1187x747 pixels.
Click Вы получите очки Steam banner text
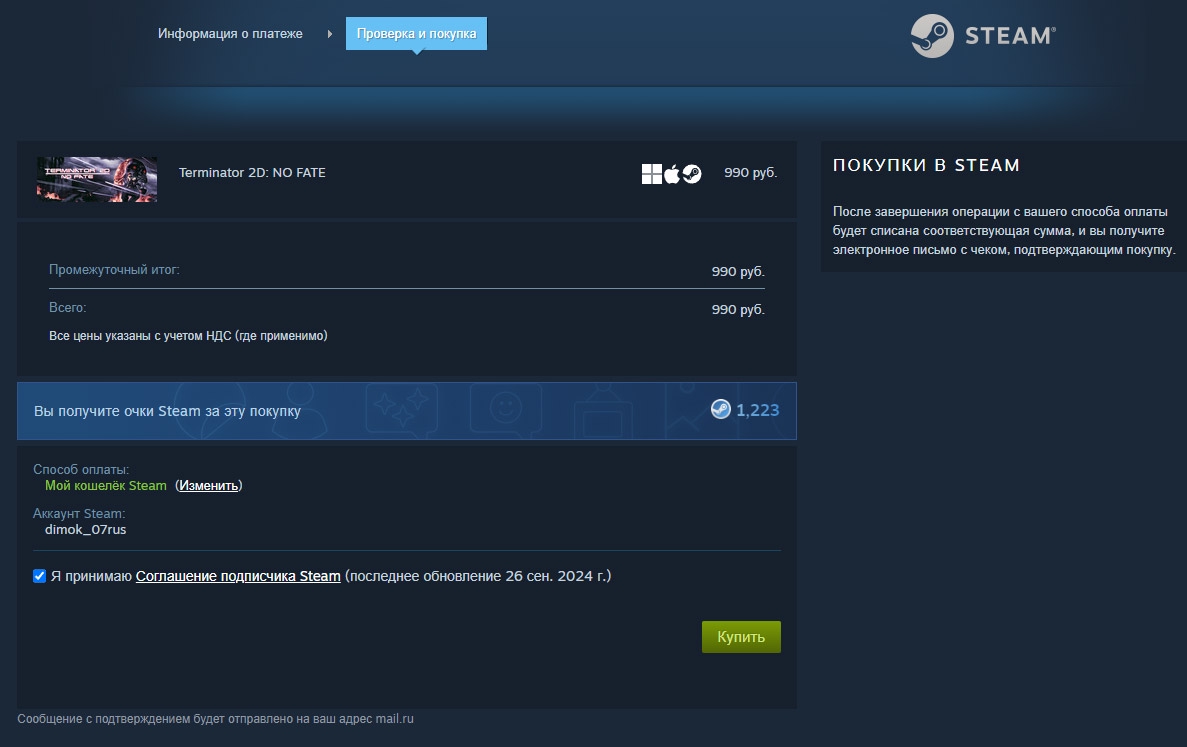coord(167,411)
